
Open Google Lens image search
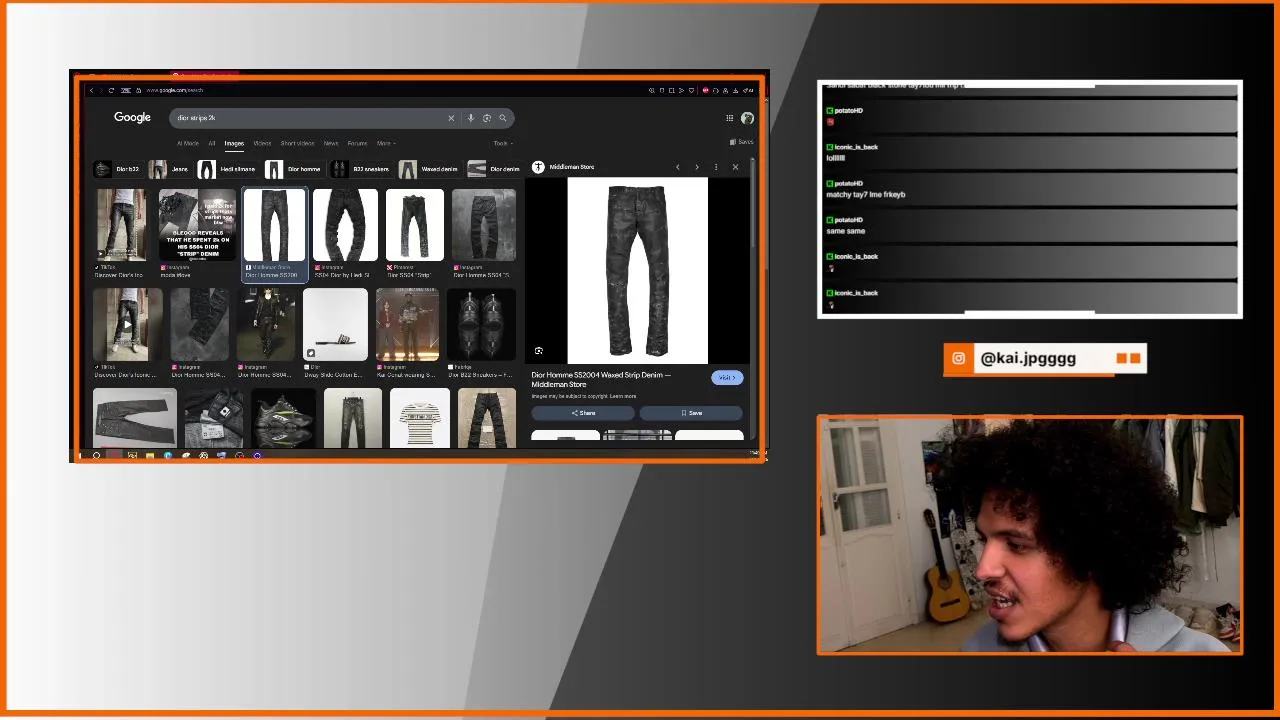tap(487, 118)
